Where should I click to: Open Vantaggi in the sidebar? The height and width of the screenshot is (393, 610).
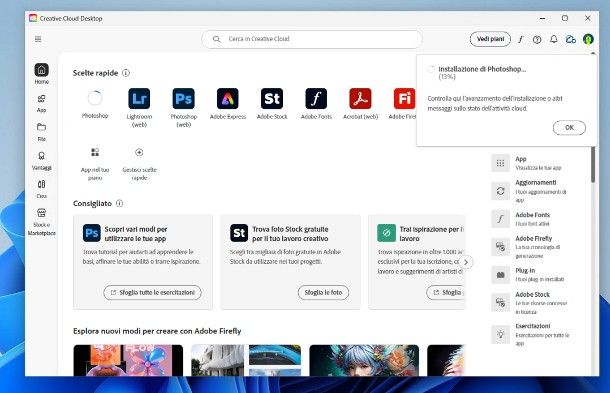point(41,161)
